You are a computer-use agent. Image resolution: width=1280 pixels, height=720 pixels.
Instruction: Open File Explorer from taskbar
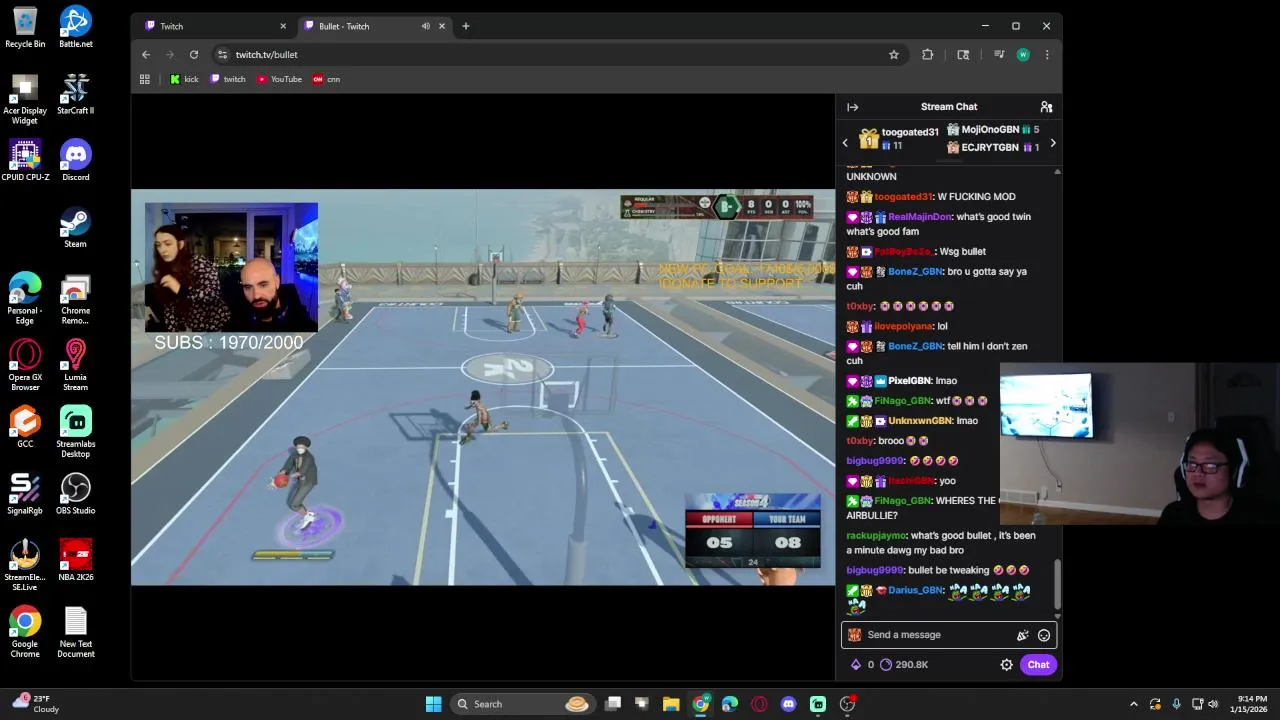[671, 704]
